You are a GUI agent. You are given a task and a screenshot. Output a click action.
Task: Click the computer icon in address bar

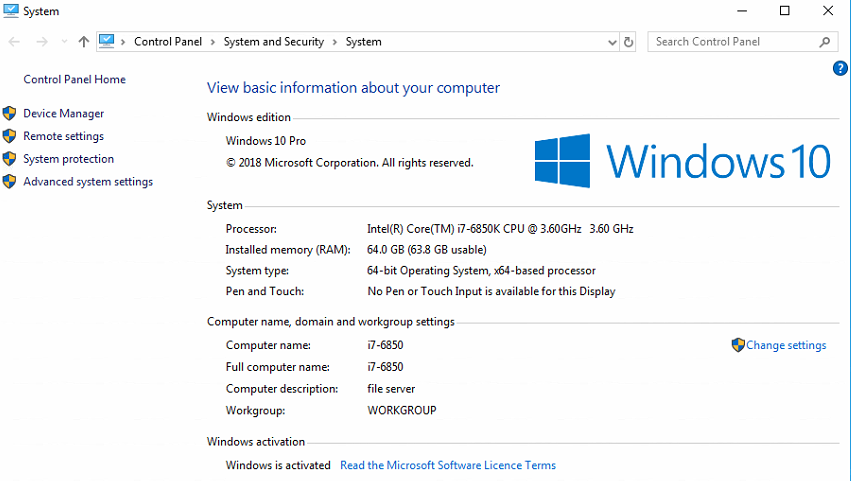point(107,41)
